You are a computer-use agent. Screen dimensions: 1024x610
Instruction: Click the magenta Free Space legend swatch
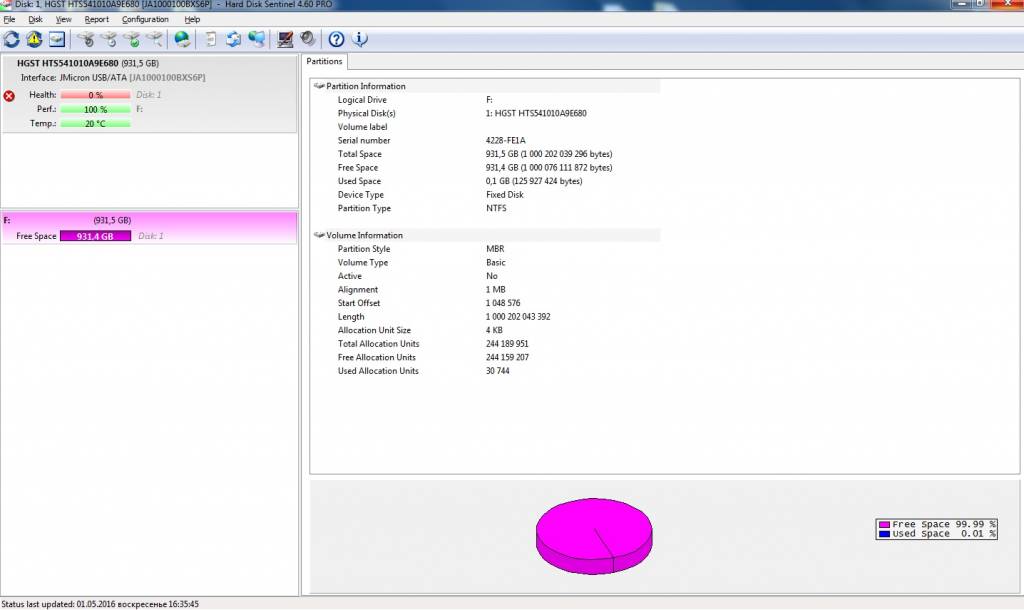[x=884, y=524]
